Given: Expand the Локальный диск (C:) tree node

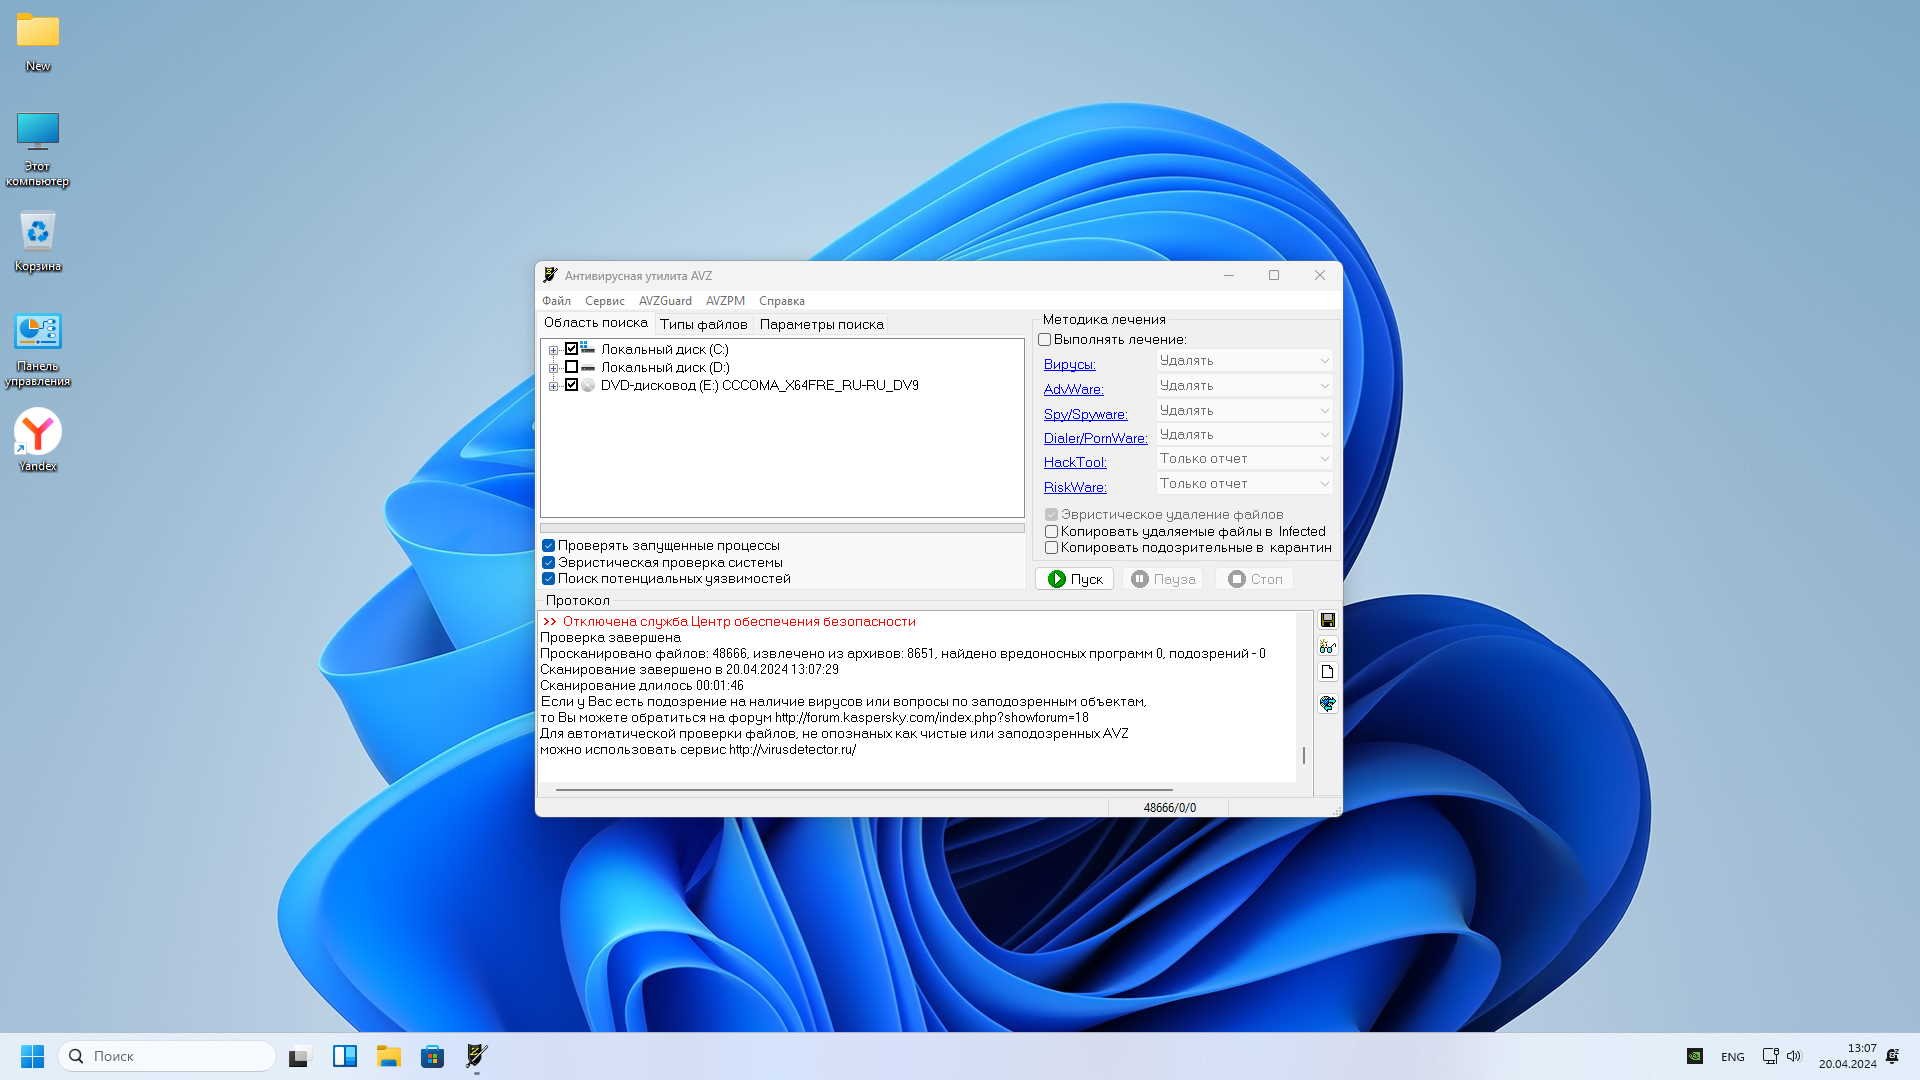Looking at the screenshot, I should pos(553,350).
